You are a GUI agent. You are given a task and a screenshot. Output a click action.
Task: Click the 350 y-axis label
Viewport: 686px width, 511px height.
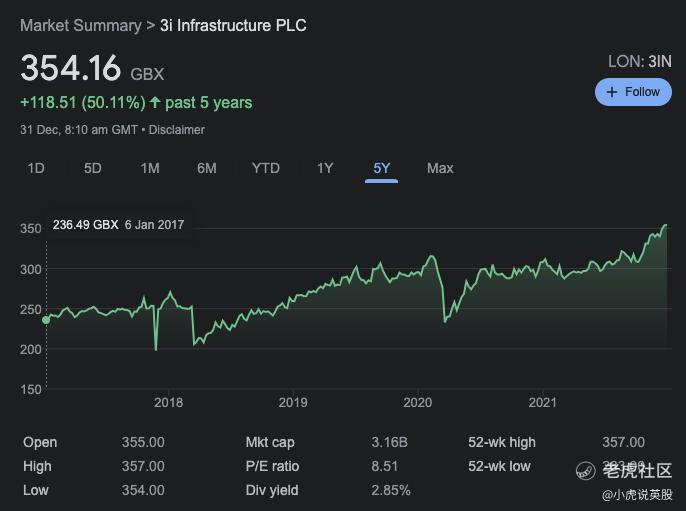[x=31, y=228]
